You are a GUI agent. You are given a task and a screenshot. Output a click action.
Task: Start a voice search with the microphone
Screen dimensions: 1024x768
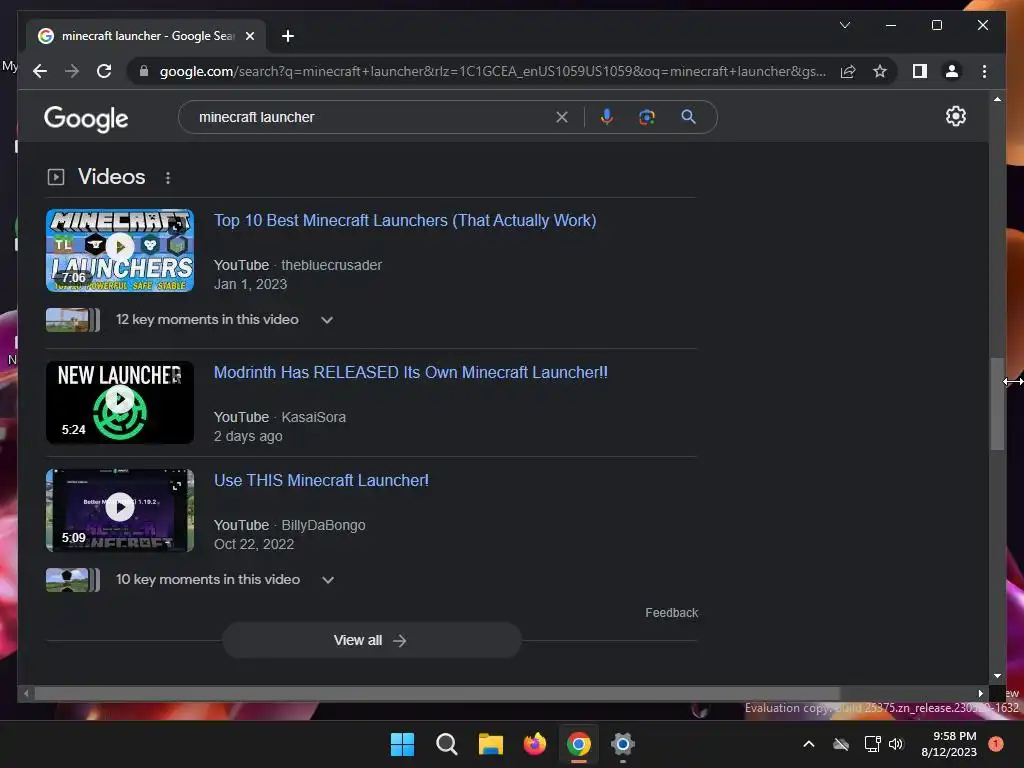coord(607,117)
